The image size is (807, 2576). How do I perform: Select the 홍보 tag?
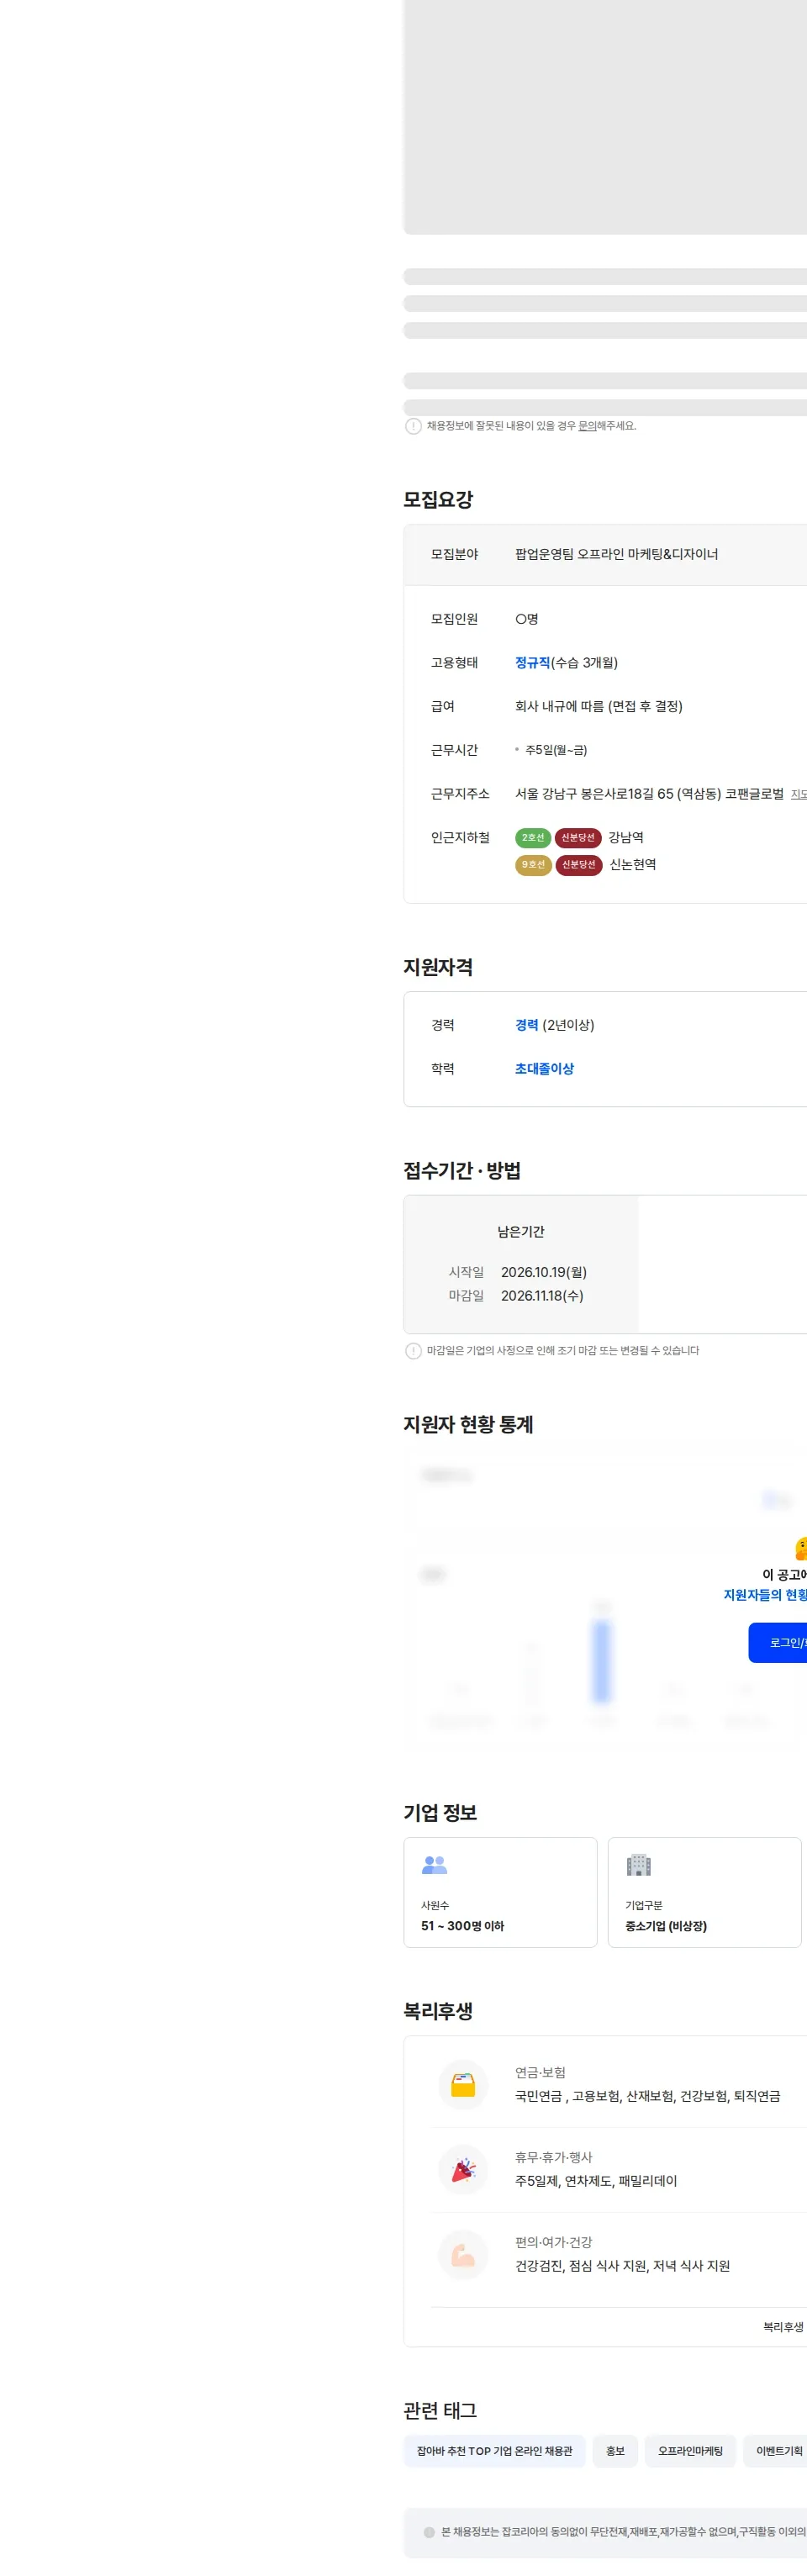coord(615,2451)
